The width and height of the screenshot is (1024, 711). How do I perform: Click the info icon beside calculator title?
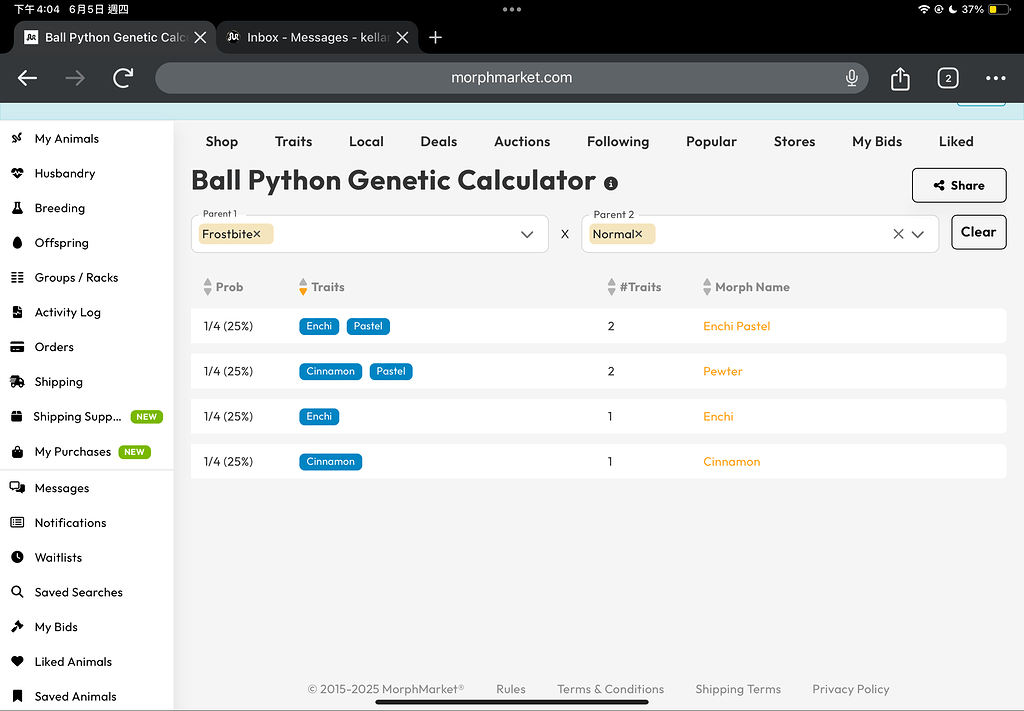611,183
